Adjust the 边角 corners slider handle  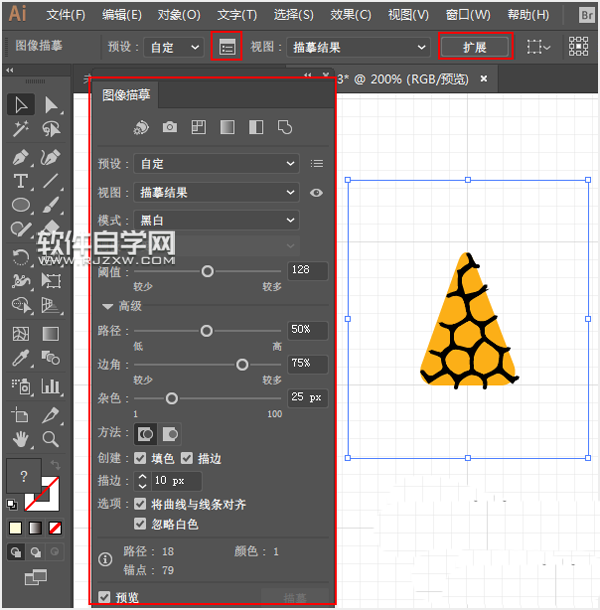[x=242, y=365]
